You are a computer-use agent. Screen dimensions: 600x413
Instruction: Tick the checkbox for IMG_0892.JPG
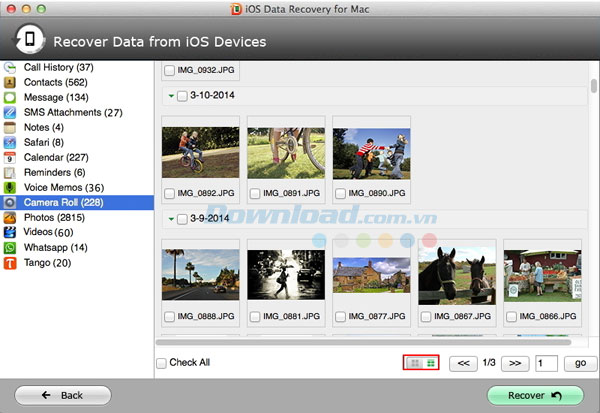[169, 193]
